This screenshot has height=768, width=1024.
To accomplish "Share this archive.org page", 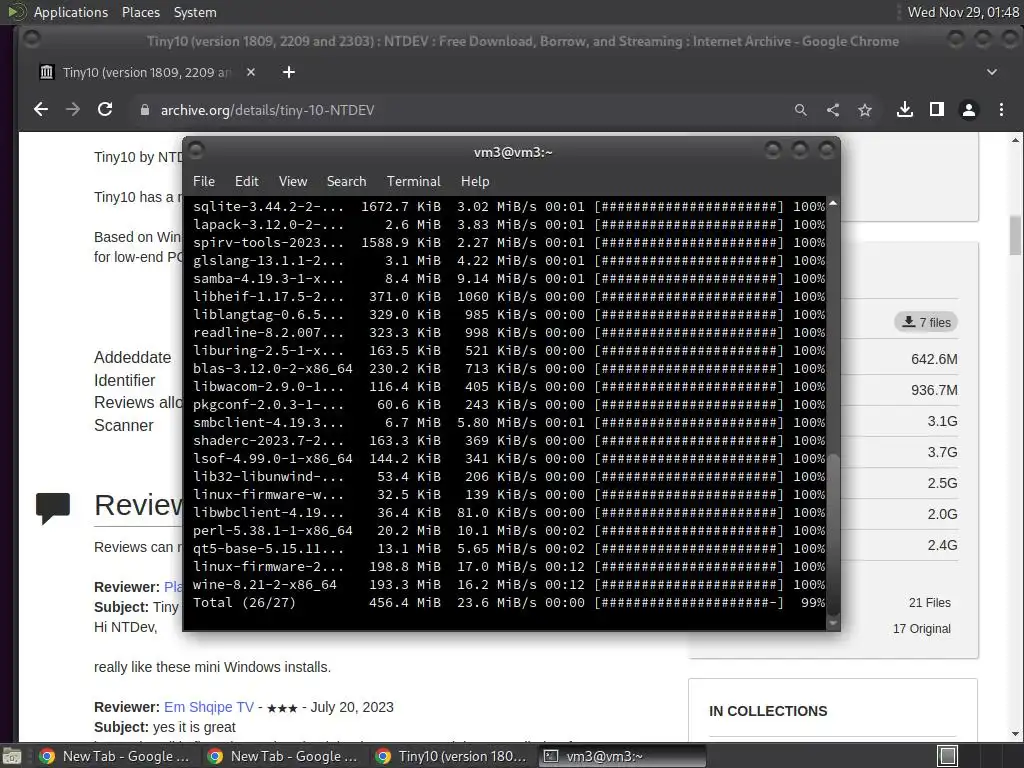I will [x=833, y=110].
